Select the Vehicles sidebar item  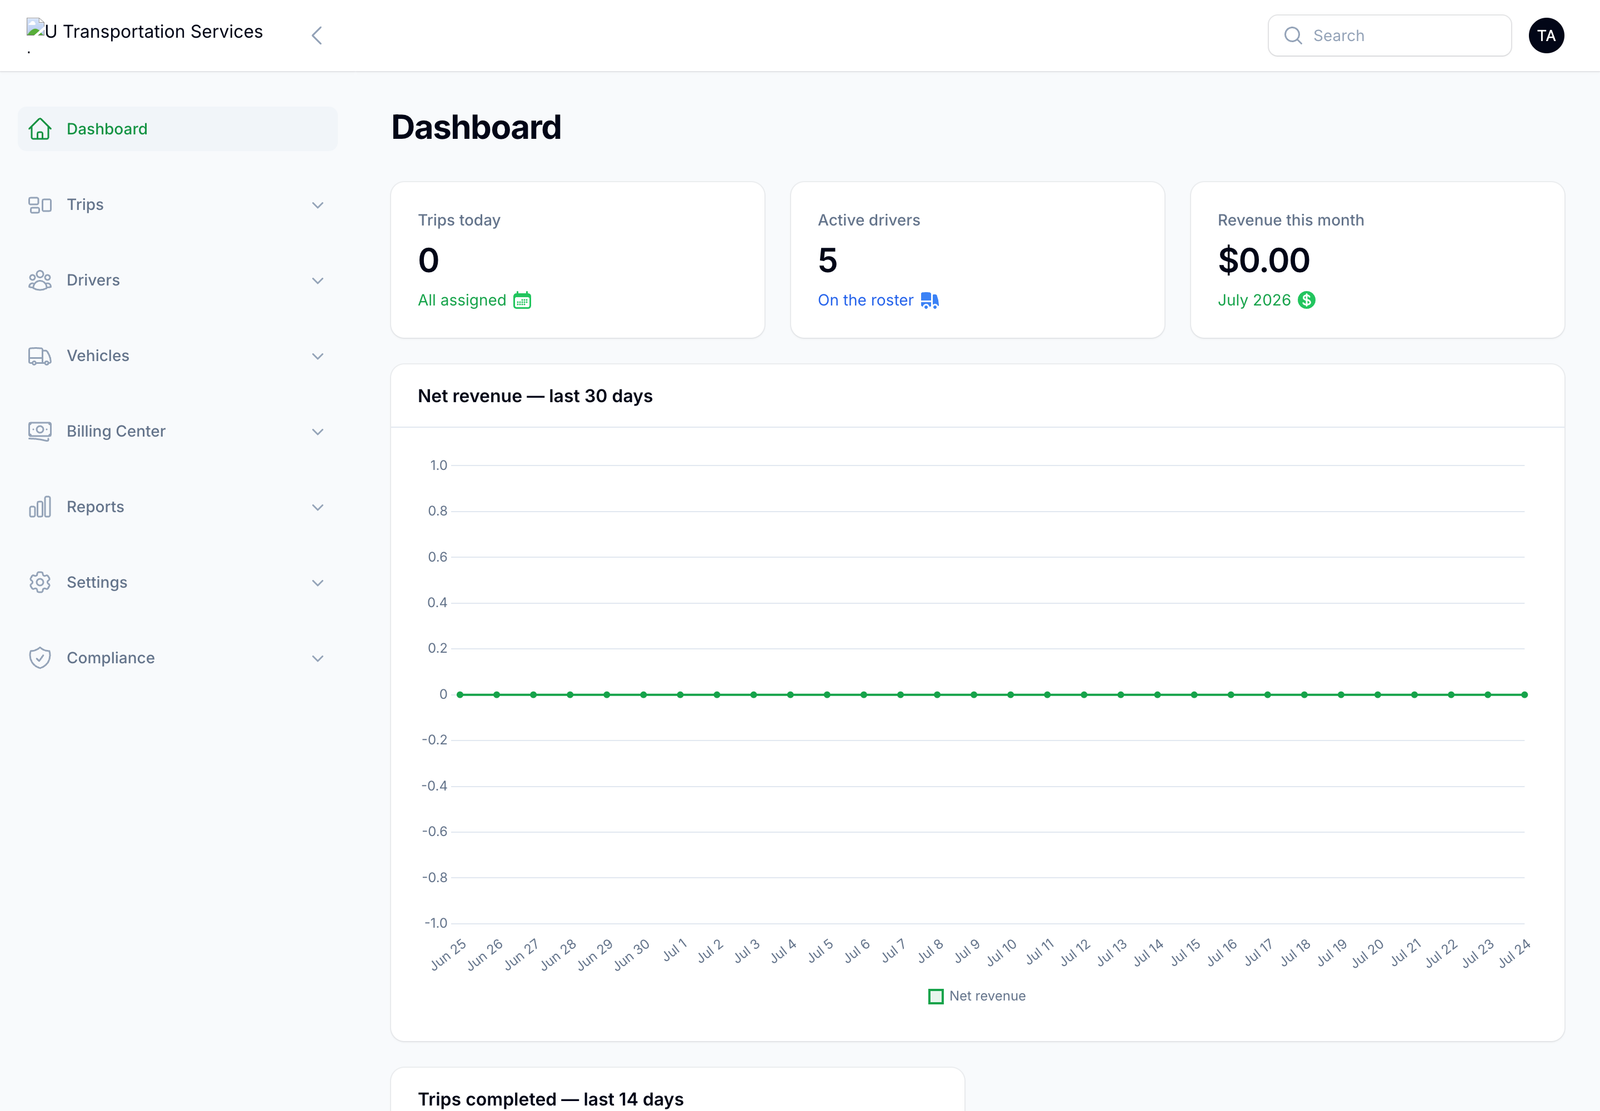(x=178, y=356)
